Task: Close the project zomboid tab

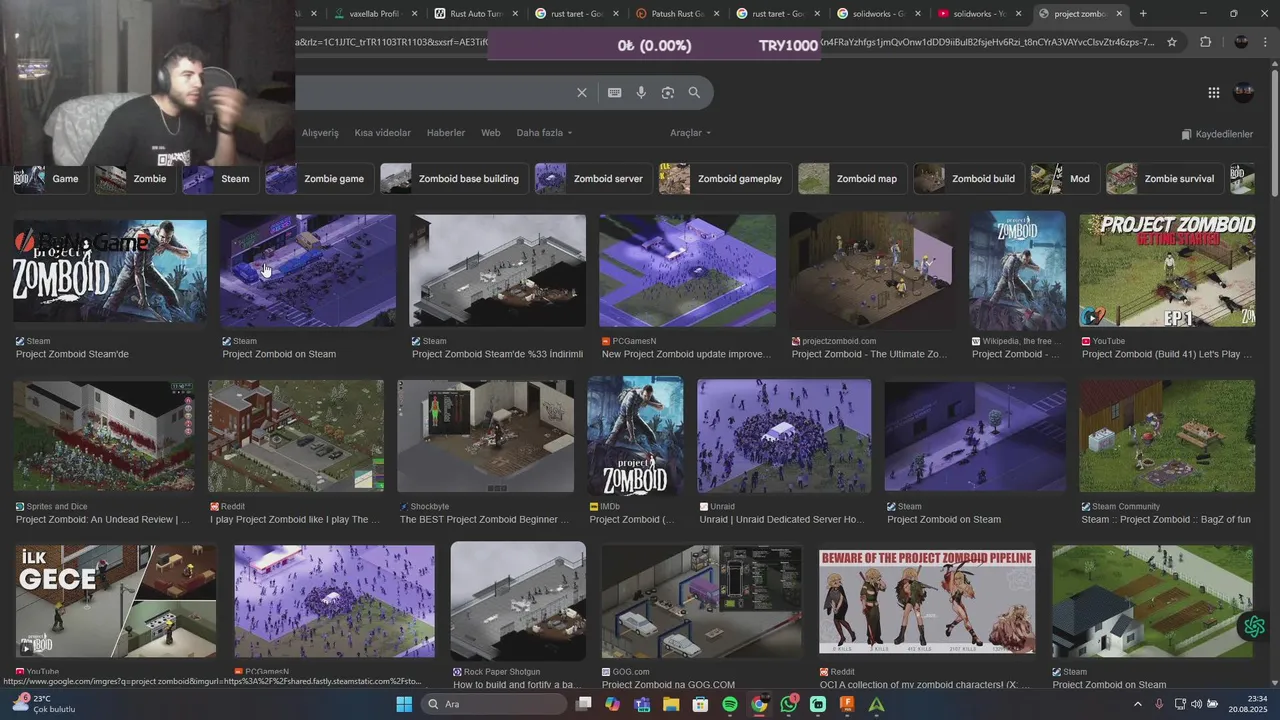Action: pyautogui.click(x=1119, y=14)
